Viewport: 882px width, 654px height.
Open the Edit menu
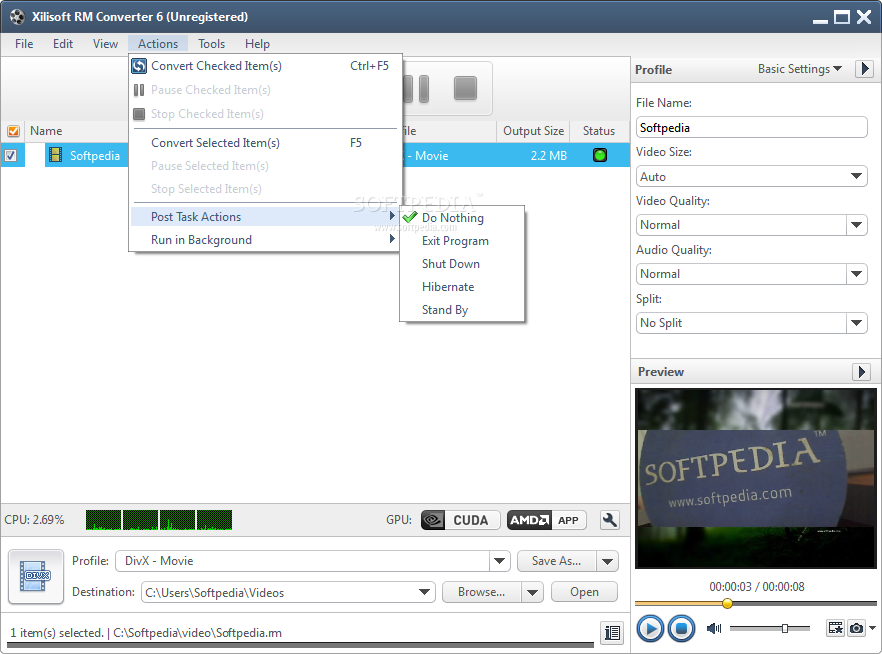63,43
